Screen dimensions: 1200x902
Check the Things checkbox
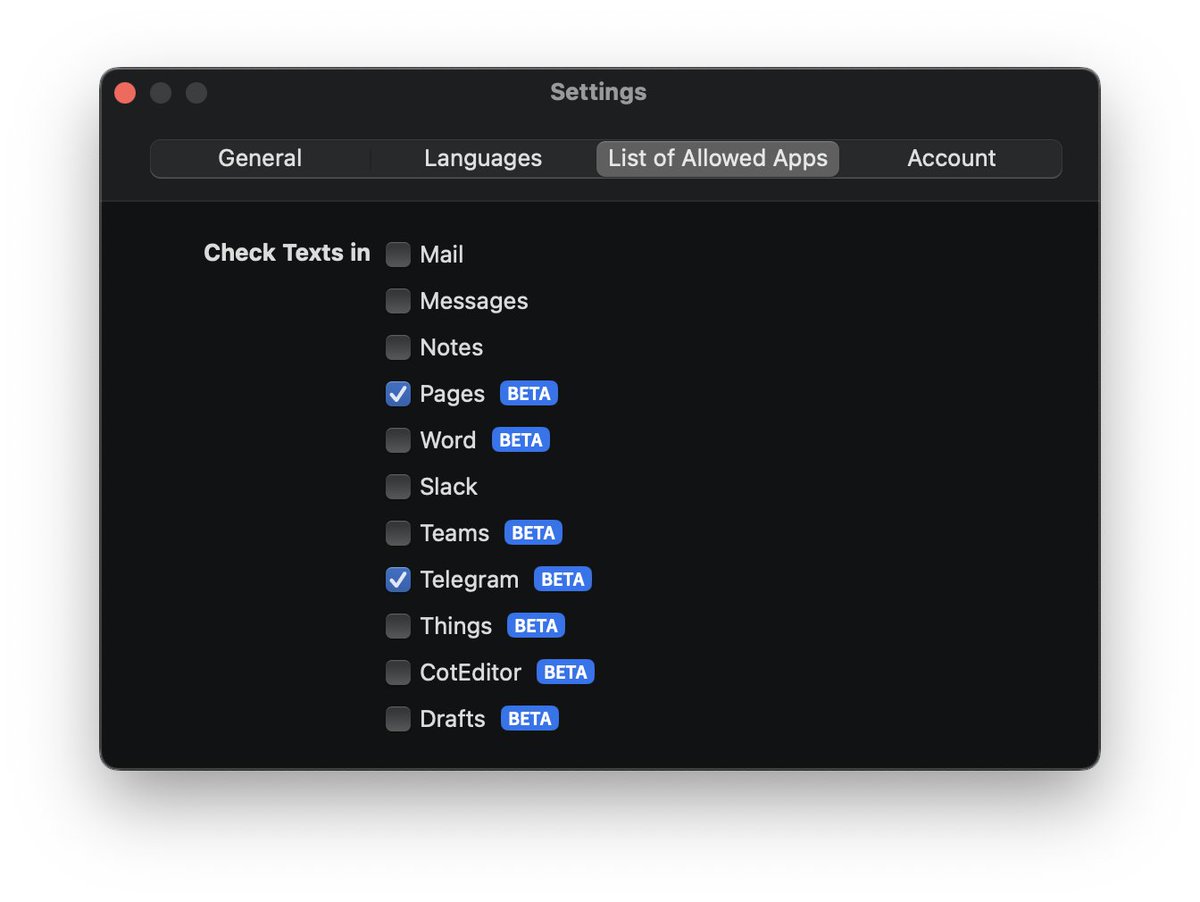pos(398,626)
